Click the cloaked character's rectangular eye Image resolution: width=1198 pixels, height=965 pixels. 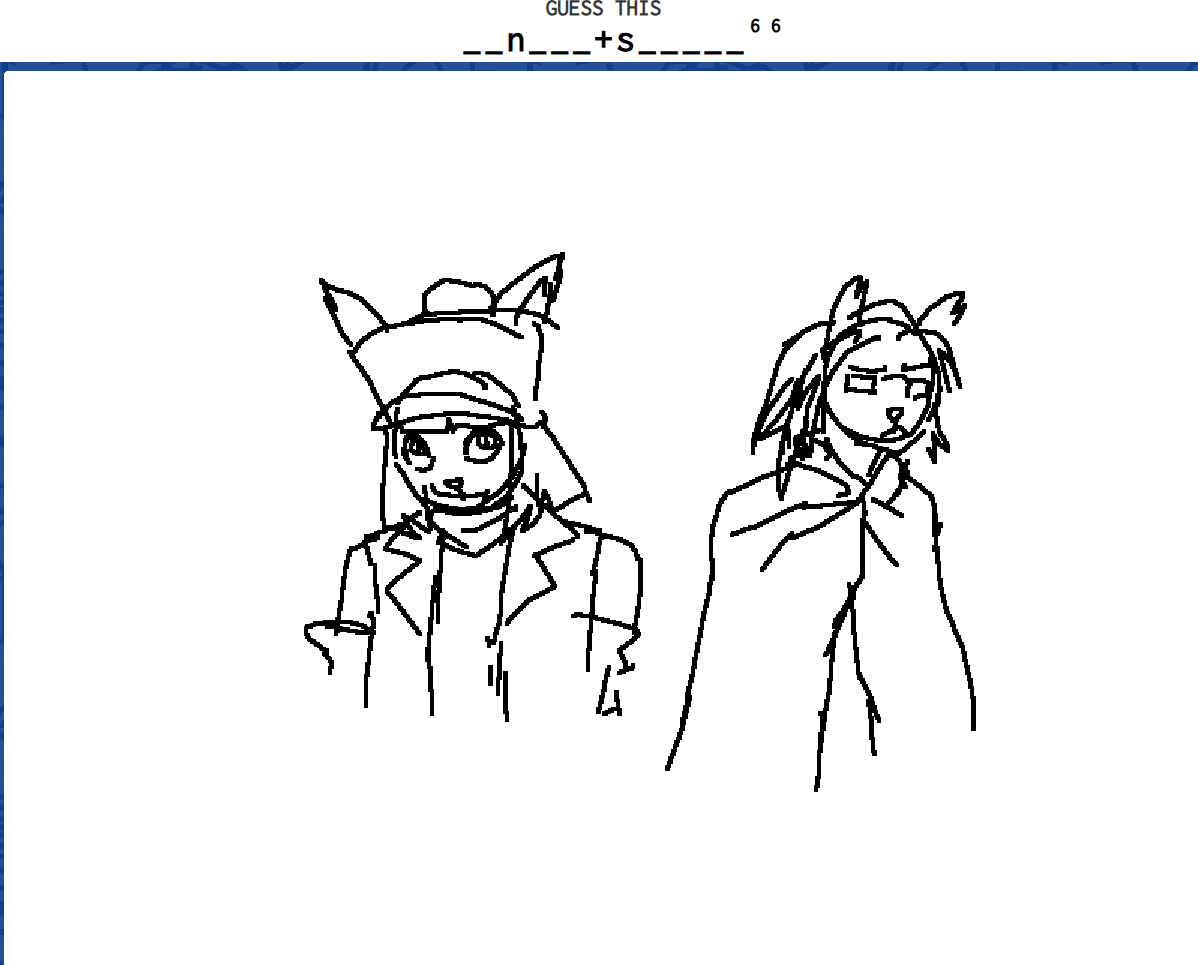tap(861, 383)
